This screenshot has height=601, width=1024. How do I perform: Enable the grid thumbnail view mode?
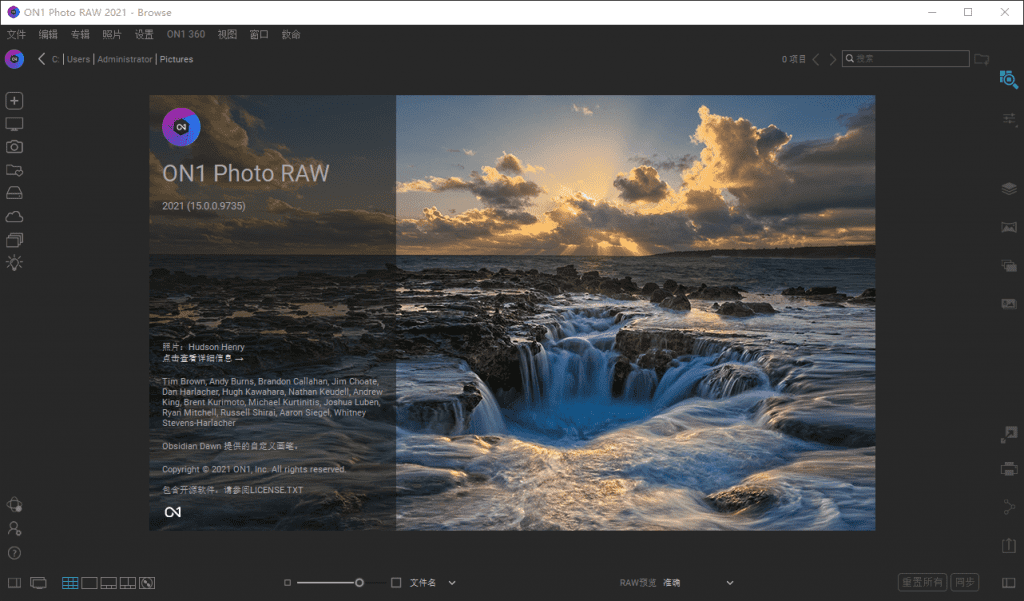pyautogui.click(x=70, y=583)
